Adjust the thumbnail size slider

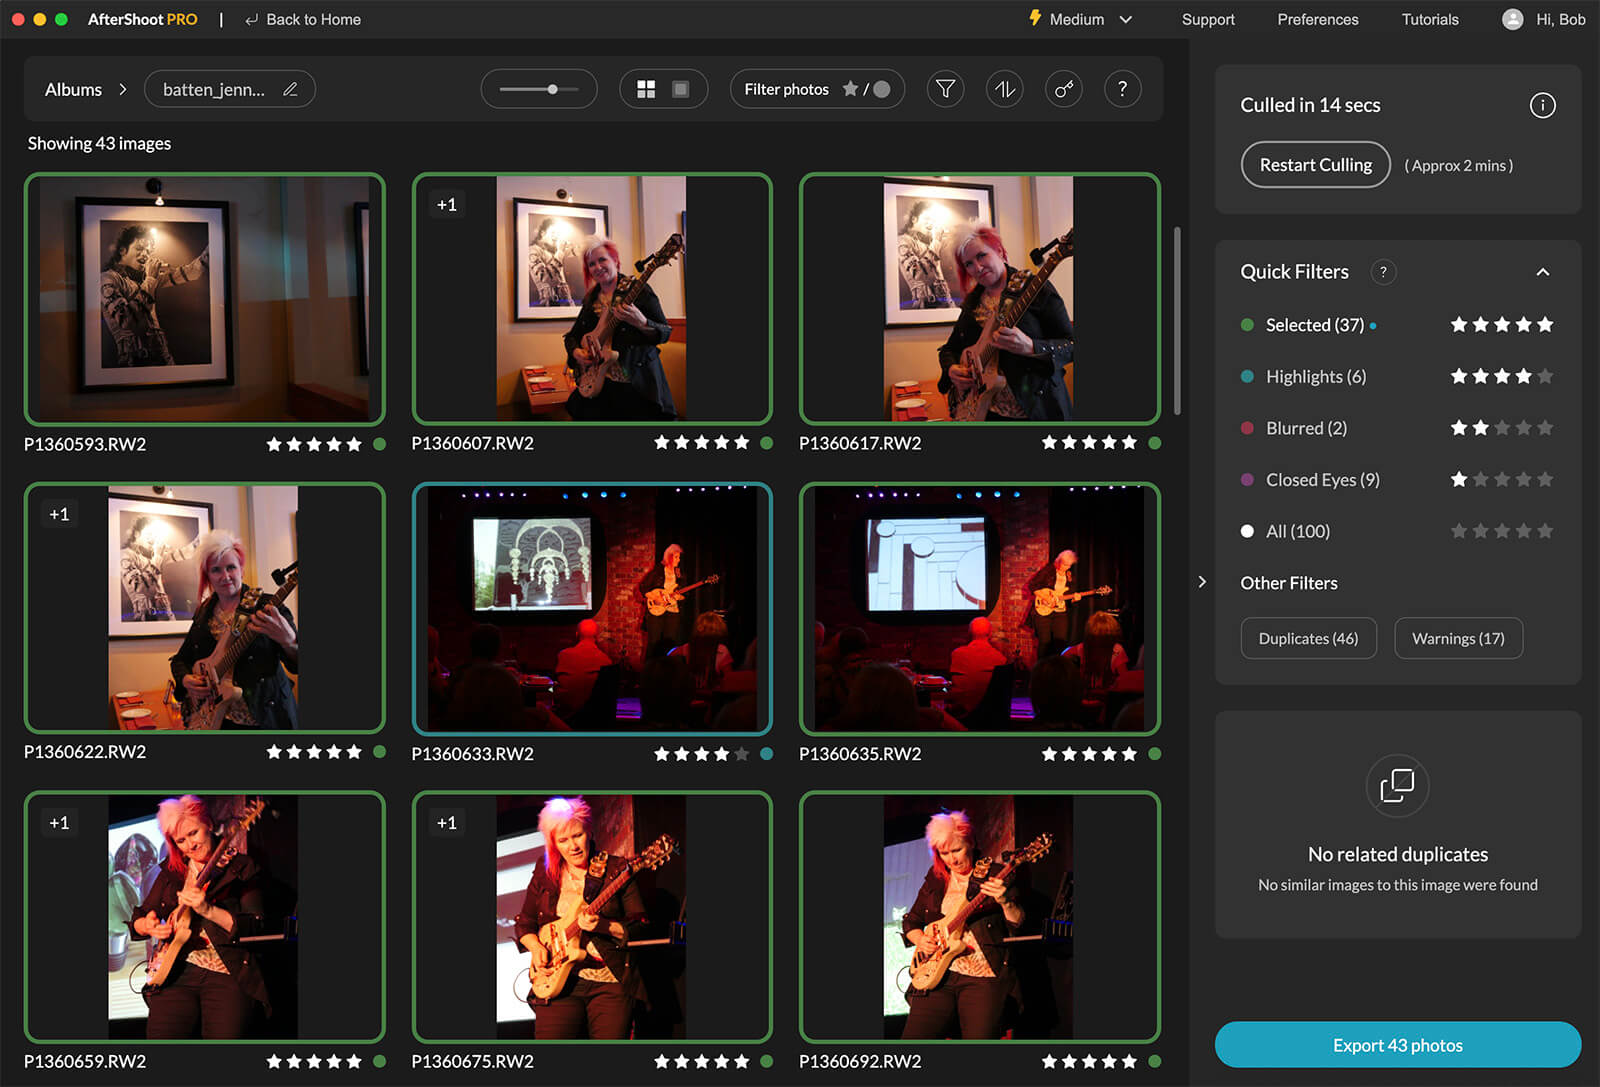pos(552,89)
